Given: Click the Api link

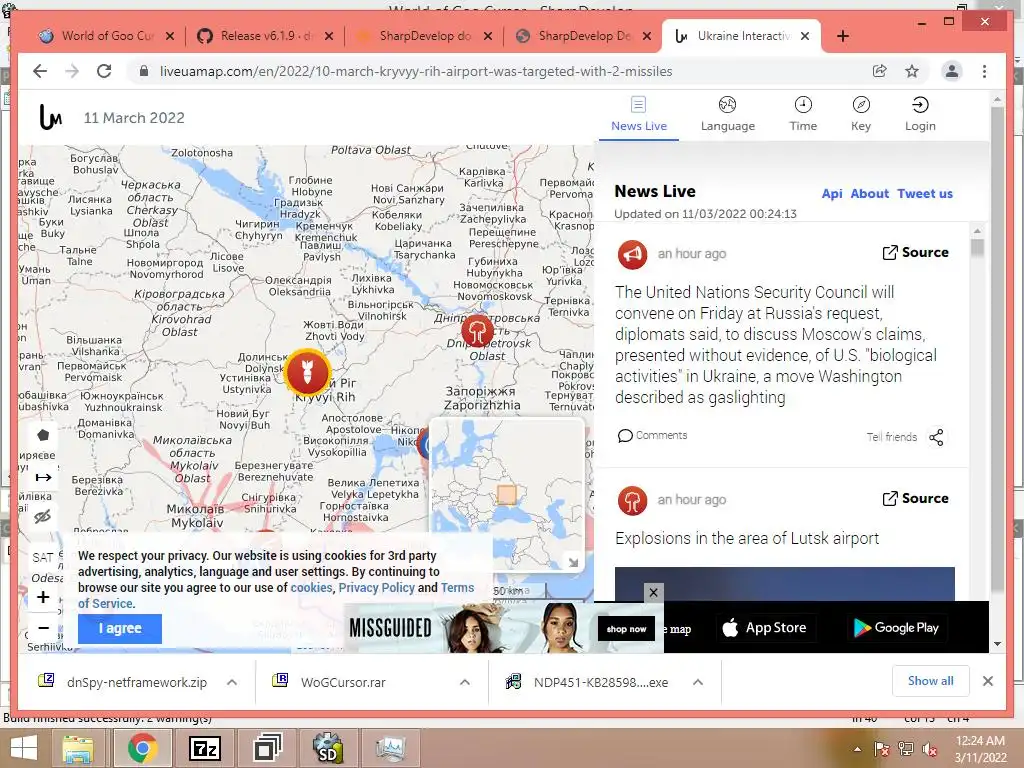Looking at the screenshot, I should point(831,193).
